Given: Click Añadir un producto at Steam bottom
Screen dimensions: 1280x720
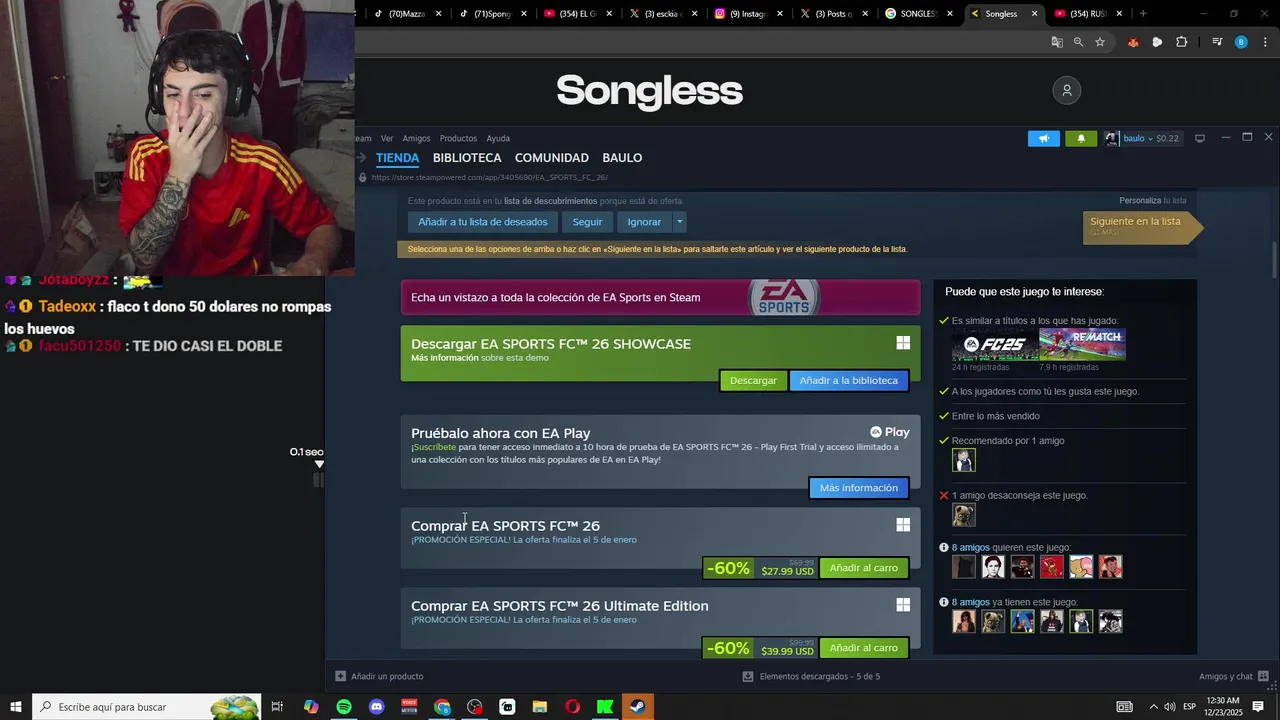Looking at the screenshot, I should point(379,676).
